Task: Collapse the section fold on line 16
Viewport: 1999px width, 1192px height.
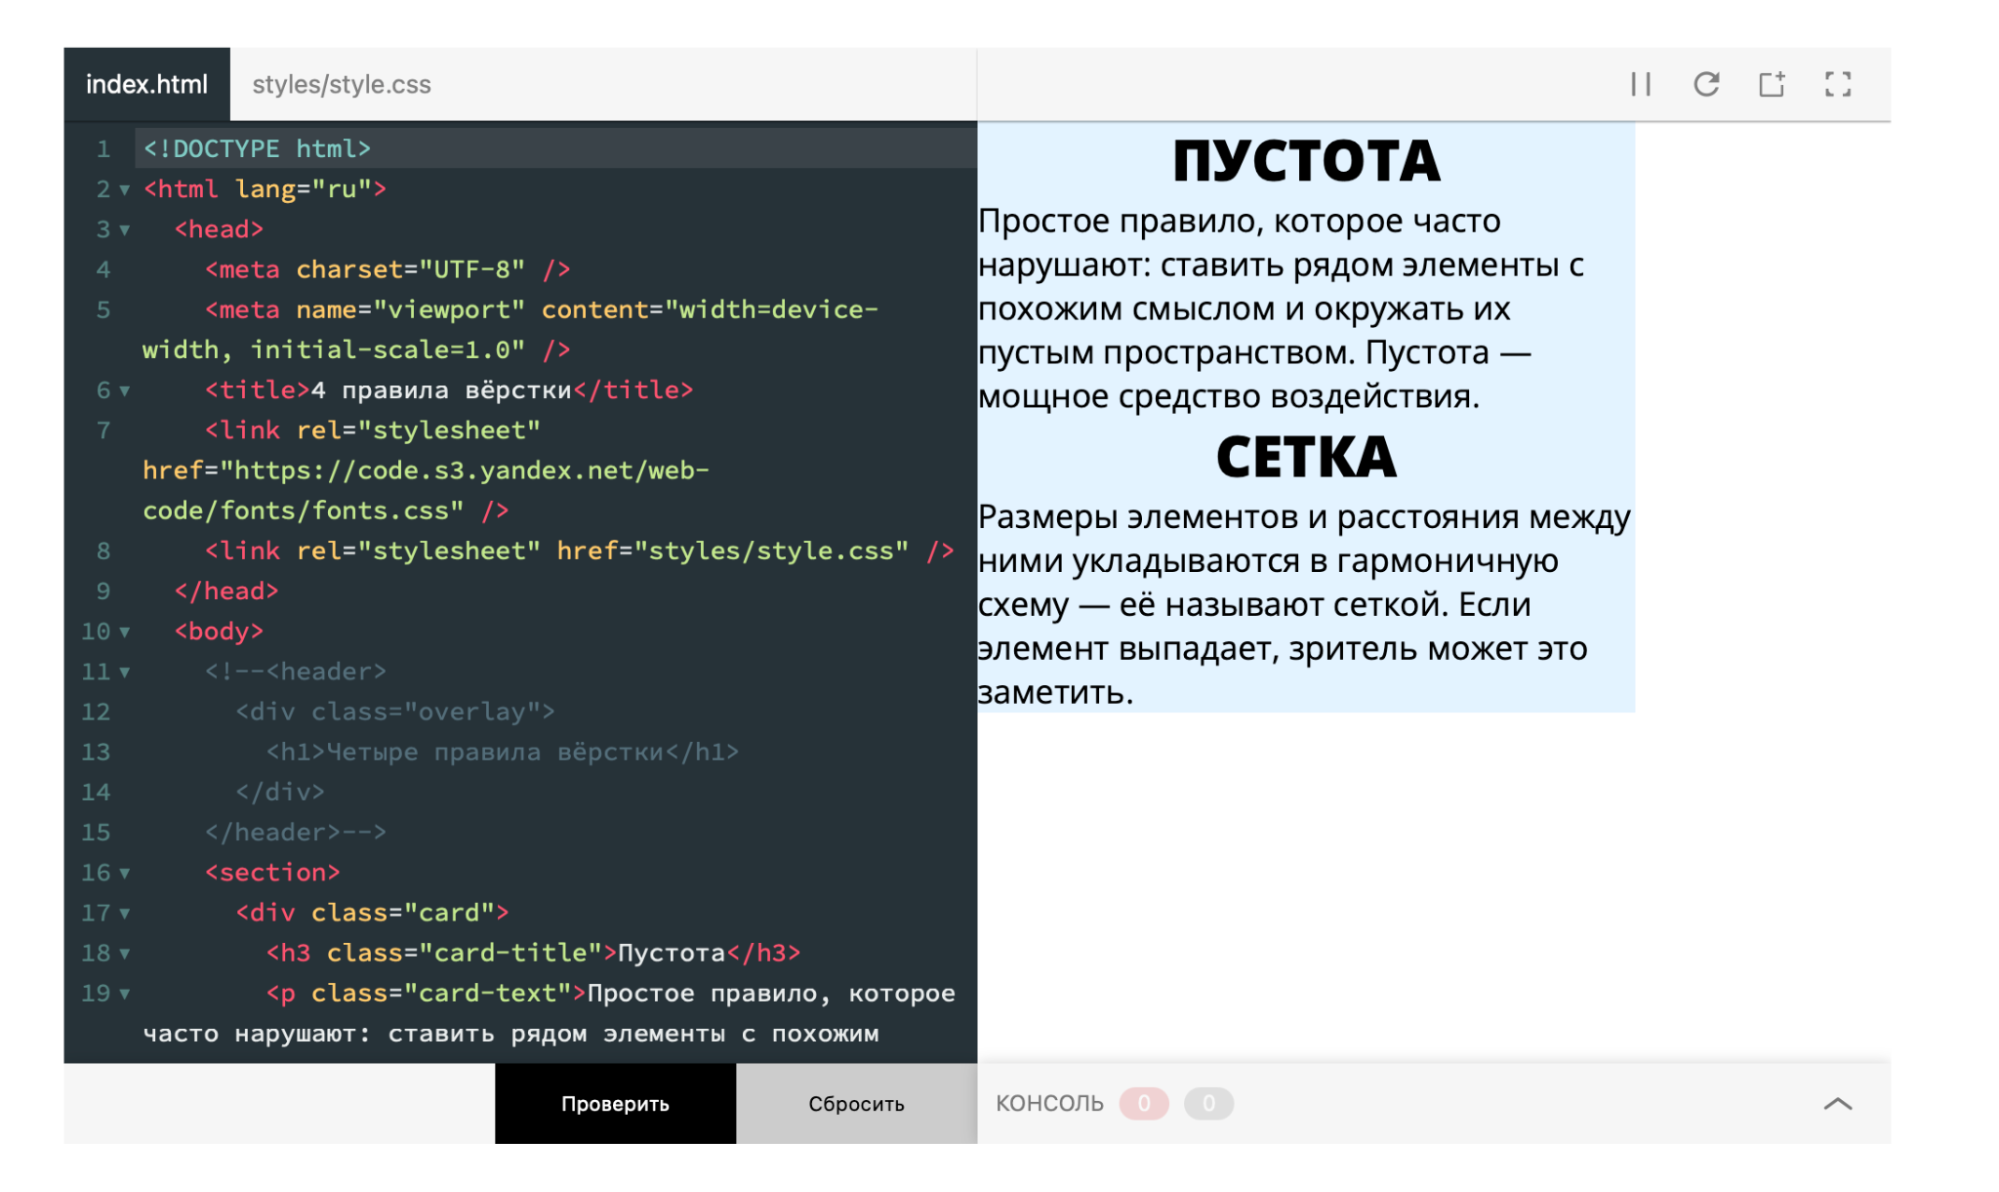Action: pos(124,872)
